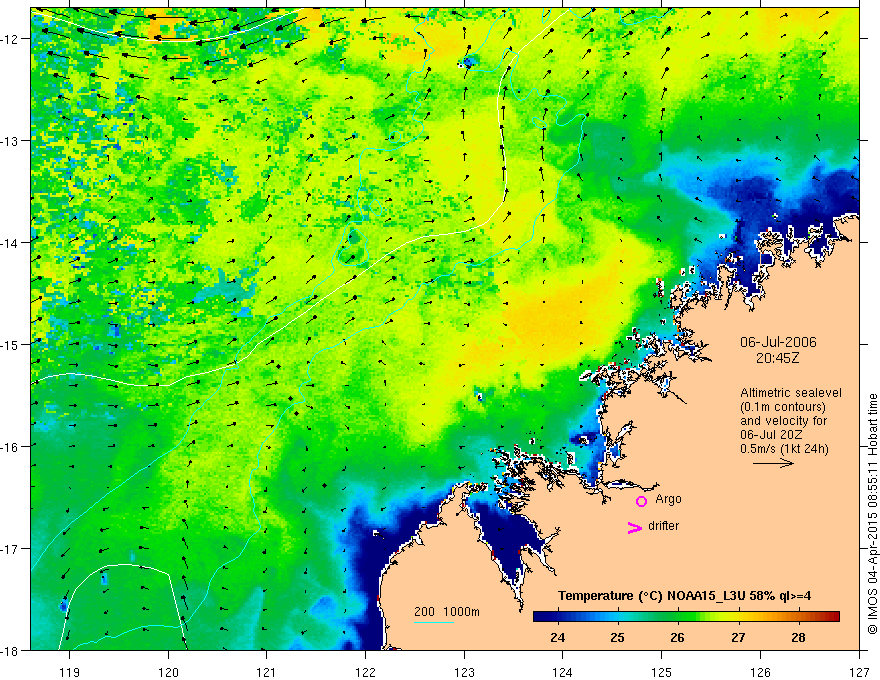This screenshot has width=880, height=680.
Task: Click the 'Argo' legend label
Action: point(668,499)
